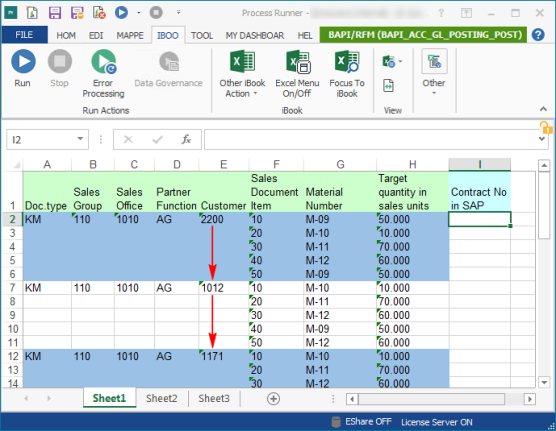Click the previous sheet navigation arrow

click(x=26, y=398)
